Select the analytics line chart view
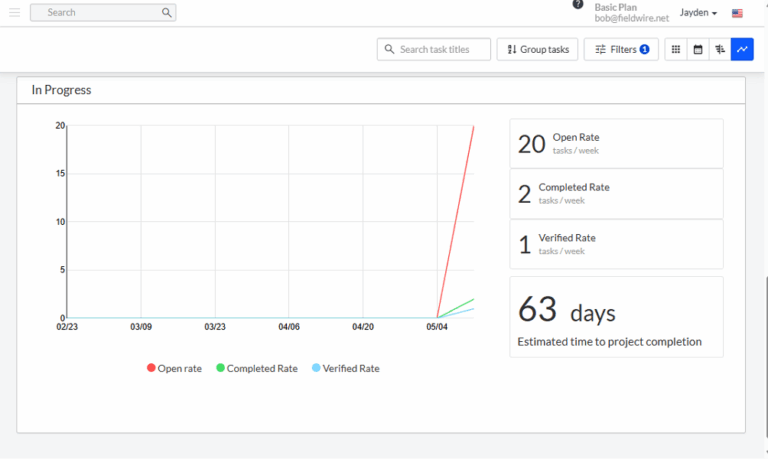The height and width of the screenshot is (459, 768). click(742, 49)
